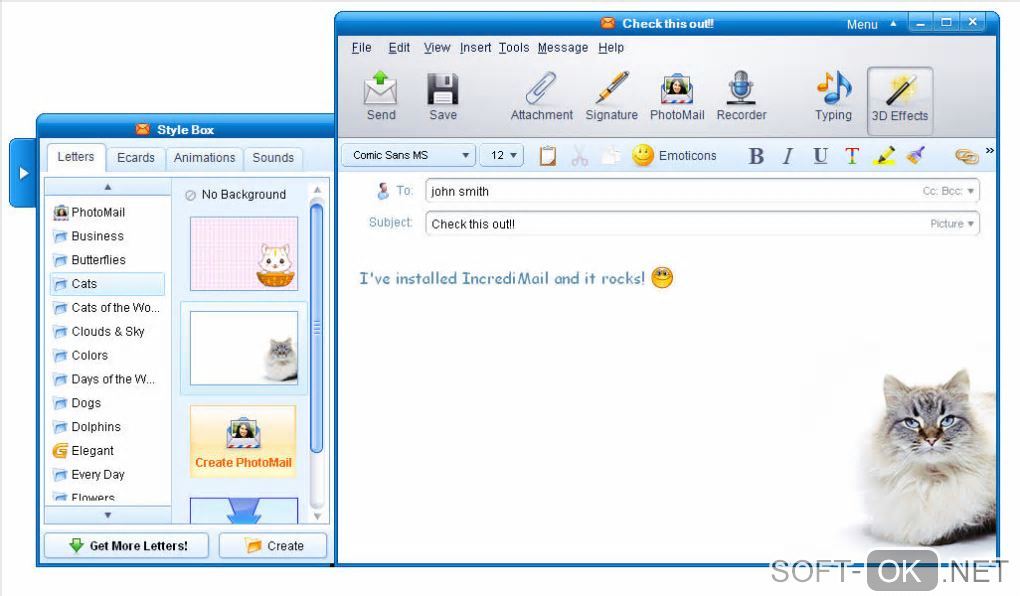Click the To: contact icon
Viewport: 1020px width, 596px height.
[x=383, y=191]
